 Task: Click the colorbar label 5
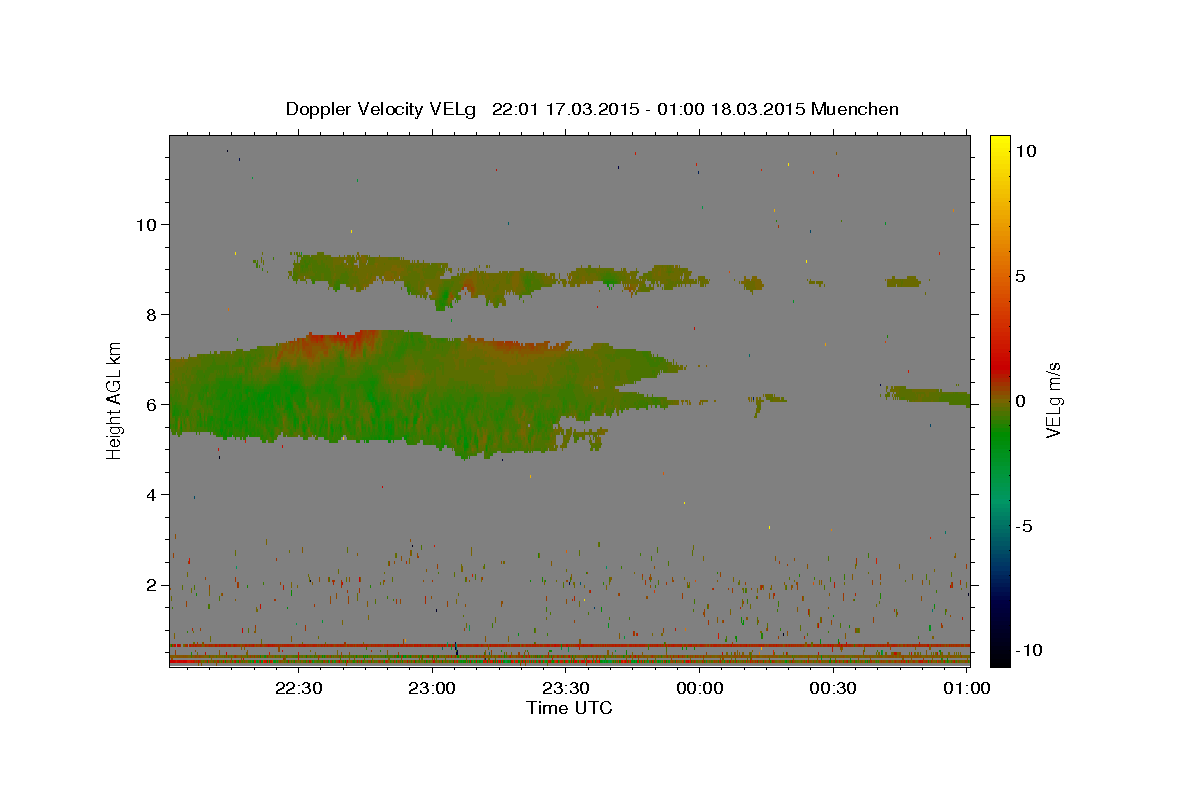click(x=1020, y=275)
